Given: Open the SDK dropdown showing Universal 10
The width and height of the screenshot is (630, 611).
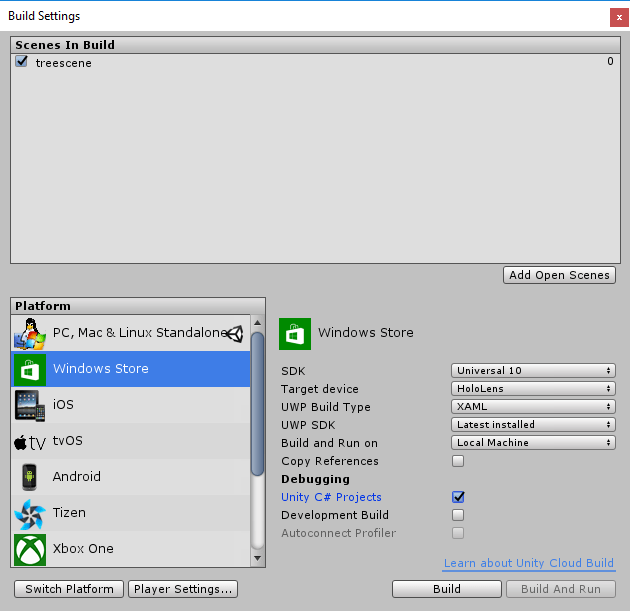Looking at the screenshot, I should click(x=533, y=370).
